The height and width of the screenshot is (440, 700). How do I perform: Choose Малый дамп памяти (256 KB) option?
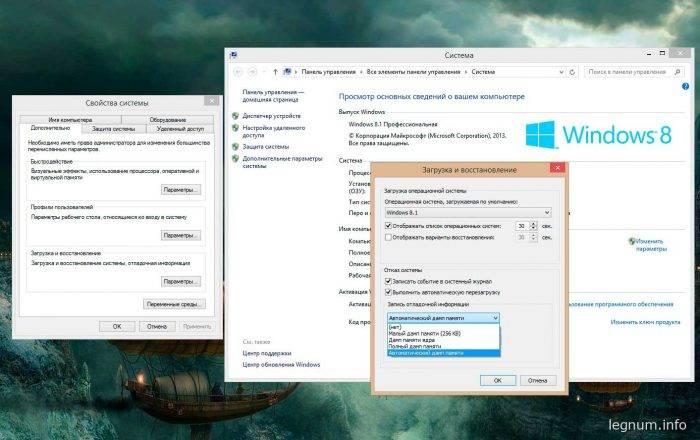point(443,333)
